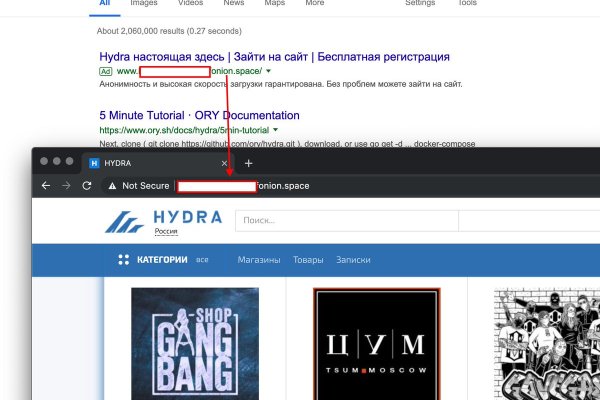Click the HYDRA tab favicon
The height and width of the screenshot is (400, 600).
[94, 163]
